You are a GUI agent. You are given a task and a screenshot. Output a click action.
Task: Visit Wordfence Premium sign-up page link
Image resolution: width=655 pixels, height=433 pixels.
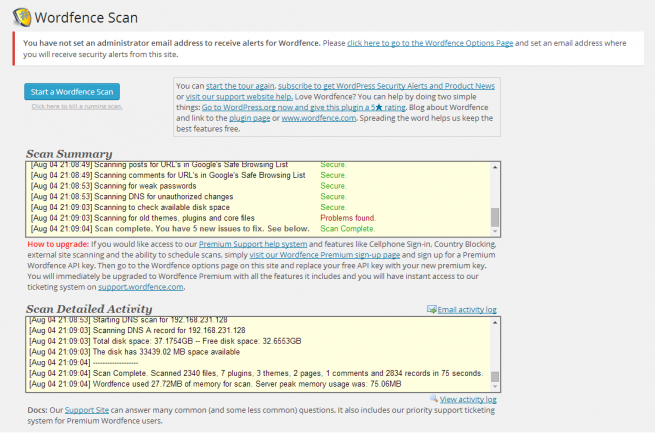coord(325,255)
